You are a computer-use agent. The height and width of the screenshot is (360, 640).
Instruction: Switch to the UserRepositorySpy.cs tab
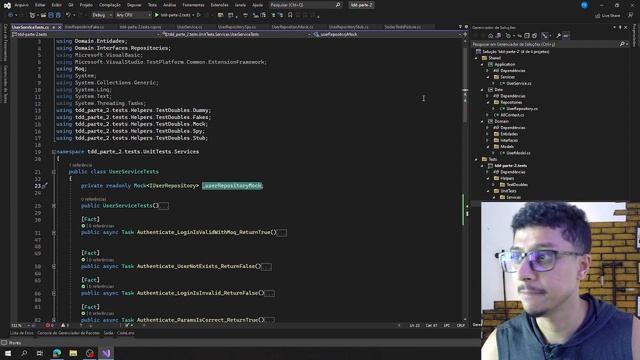click(x=237, y=27)
